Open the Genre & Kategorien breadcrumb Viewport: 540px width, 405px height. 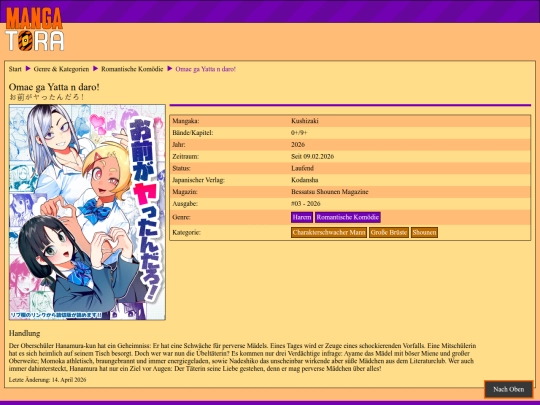click(x=61, y=69)
